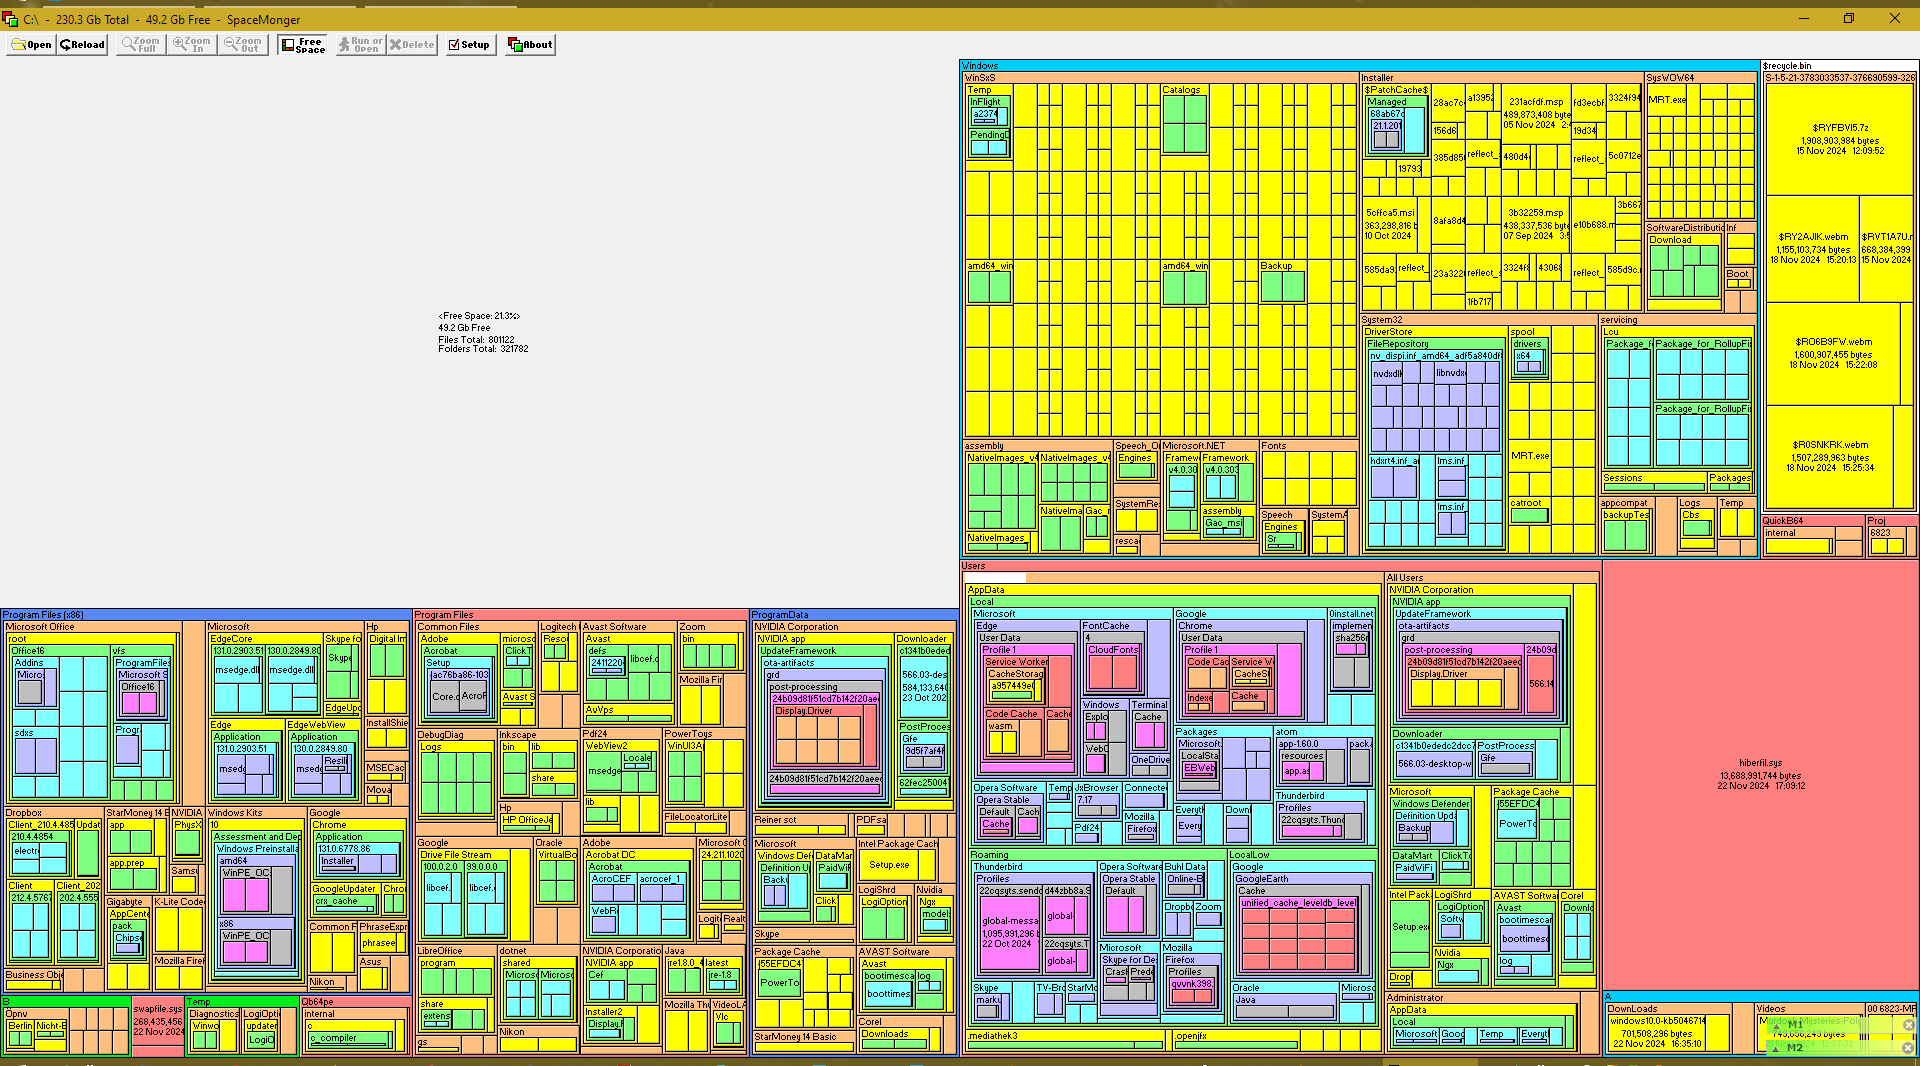Select the LibreOffice folder label
Image resolution: width=1920 pixels, height=1066 pixels.
click(440, 951)
